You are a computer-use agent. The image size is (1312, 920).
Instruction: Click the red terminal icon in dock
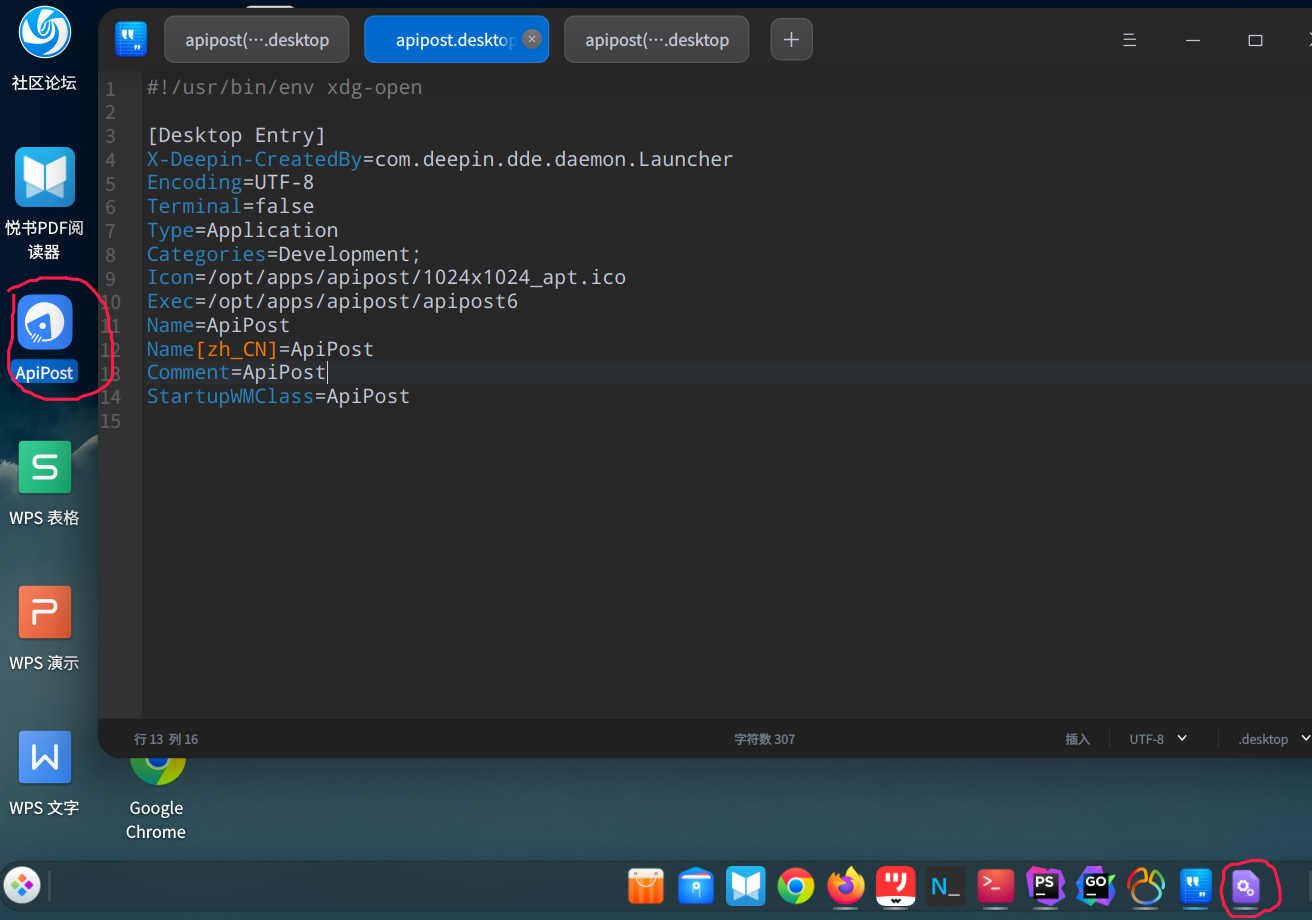995,886
